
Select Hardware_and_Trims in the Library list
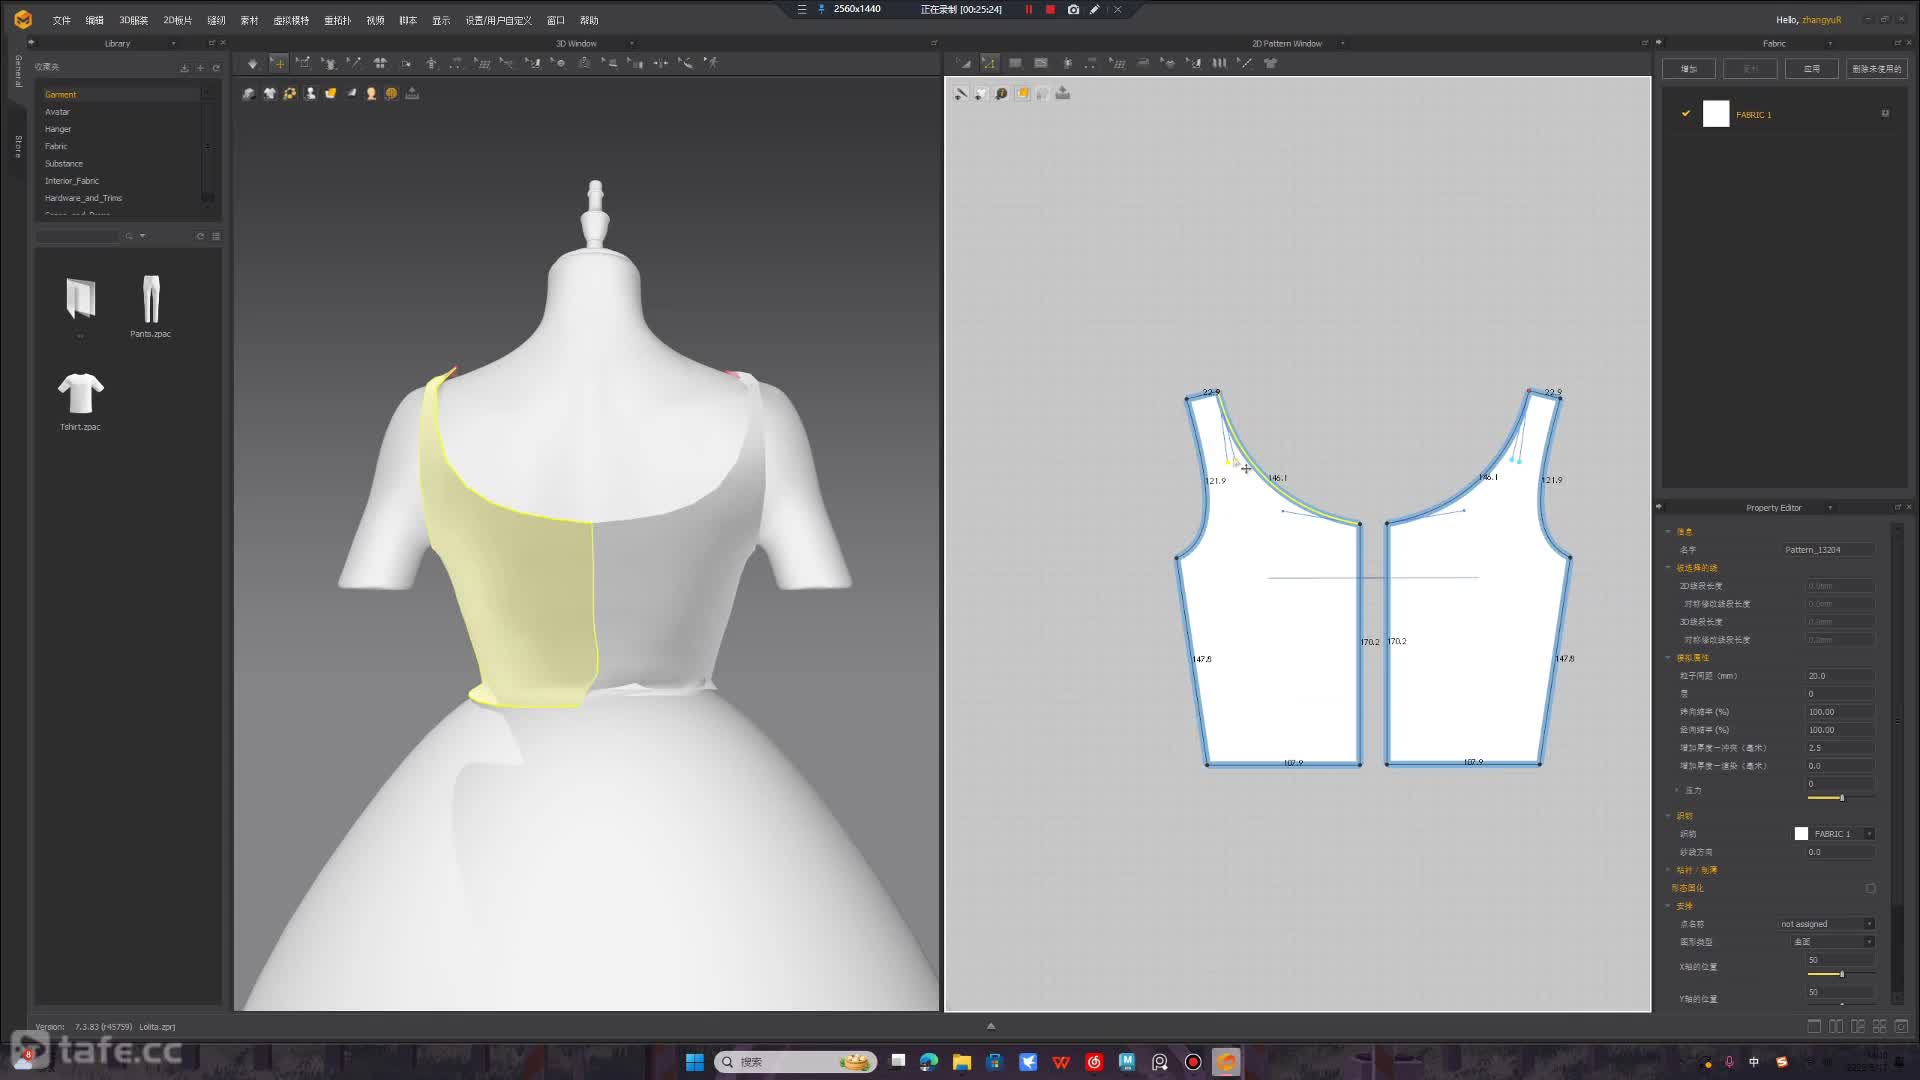pos(120,198)
